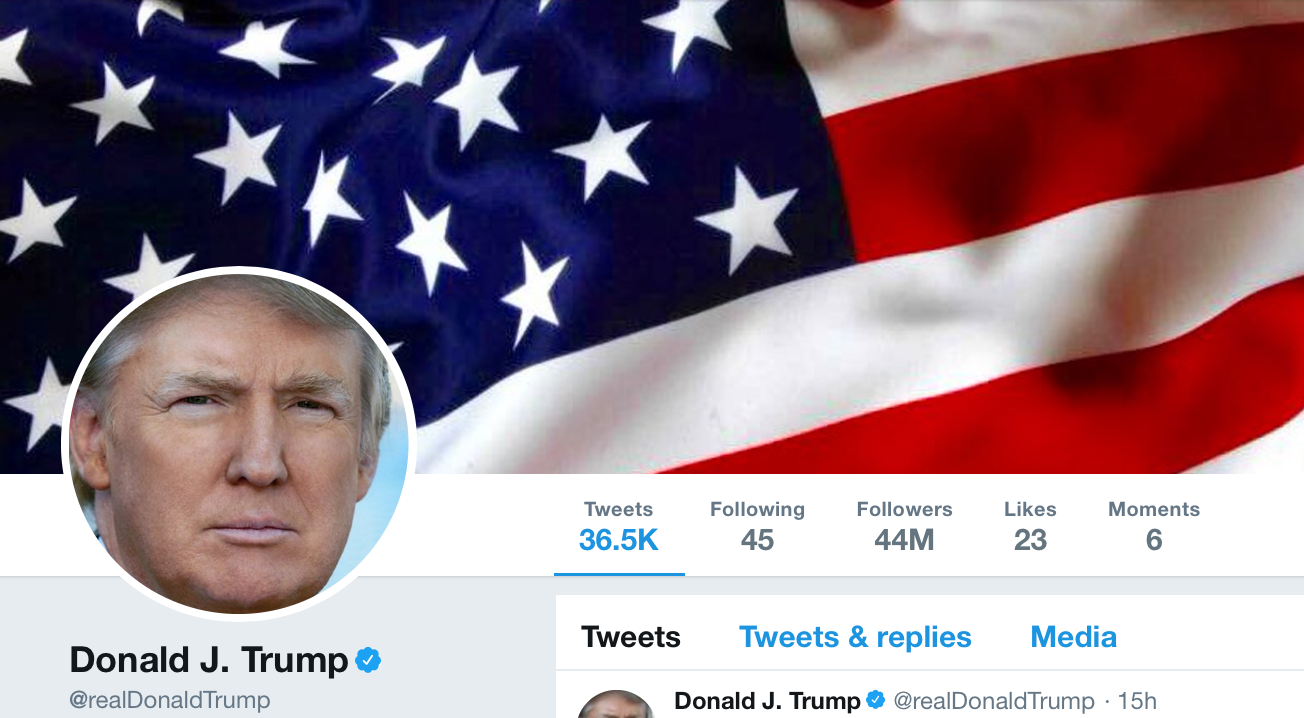Click the 36.5K tweets count number
The height and width of the screenshot is (718, 1304).
(619, 540)
